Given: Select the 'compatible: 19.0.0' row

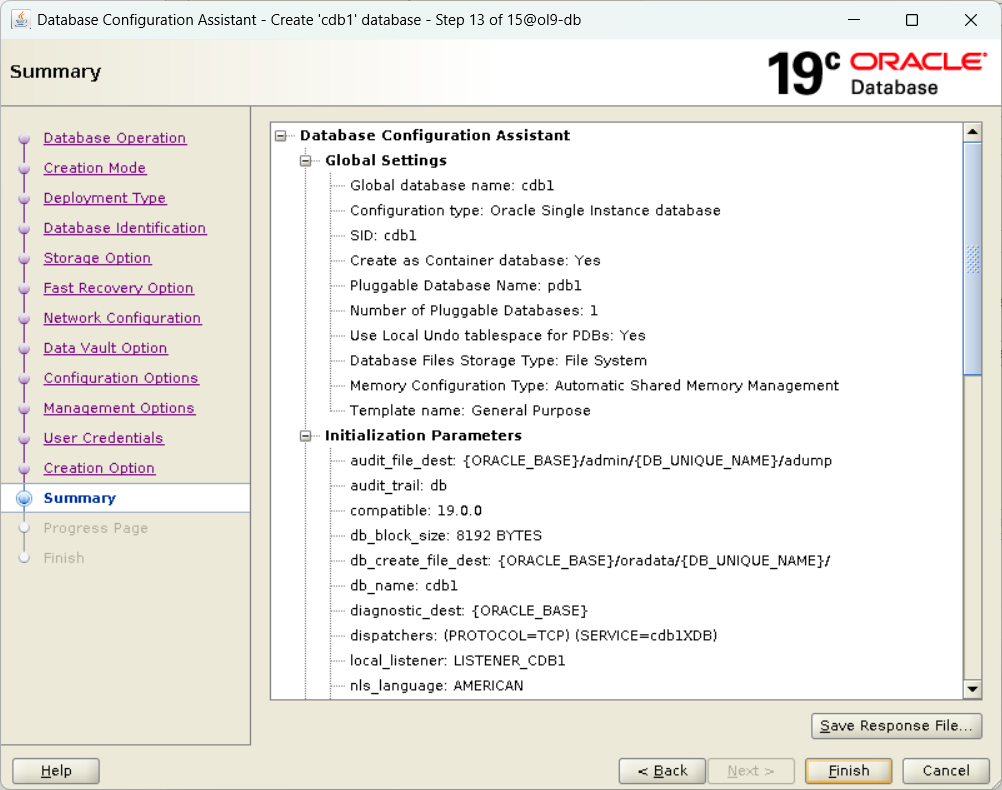Looking at the screenshot, I should click(415, 511).
